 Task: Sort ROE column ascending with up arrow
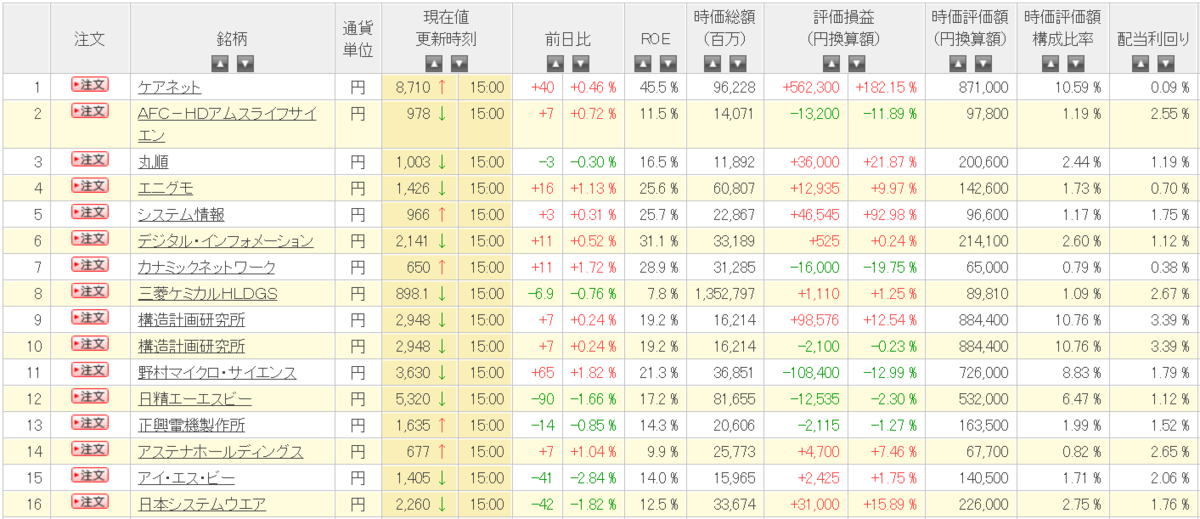643,63
